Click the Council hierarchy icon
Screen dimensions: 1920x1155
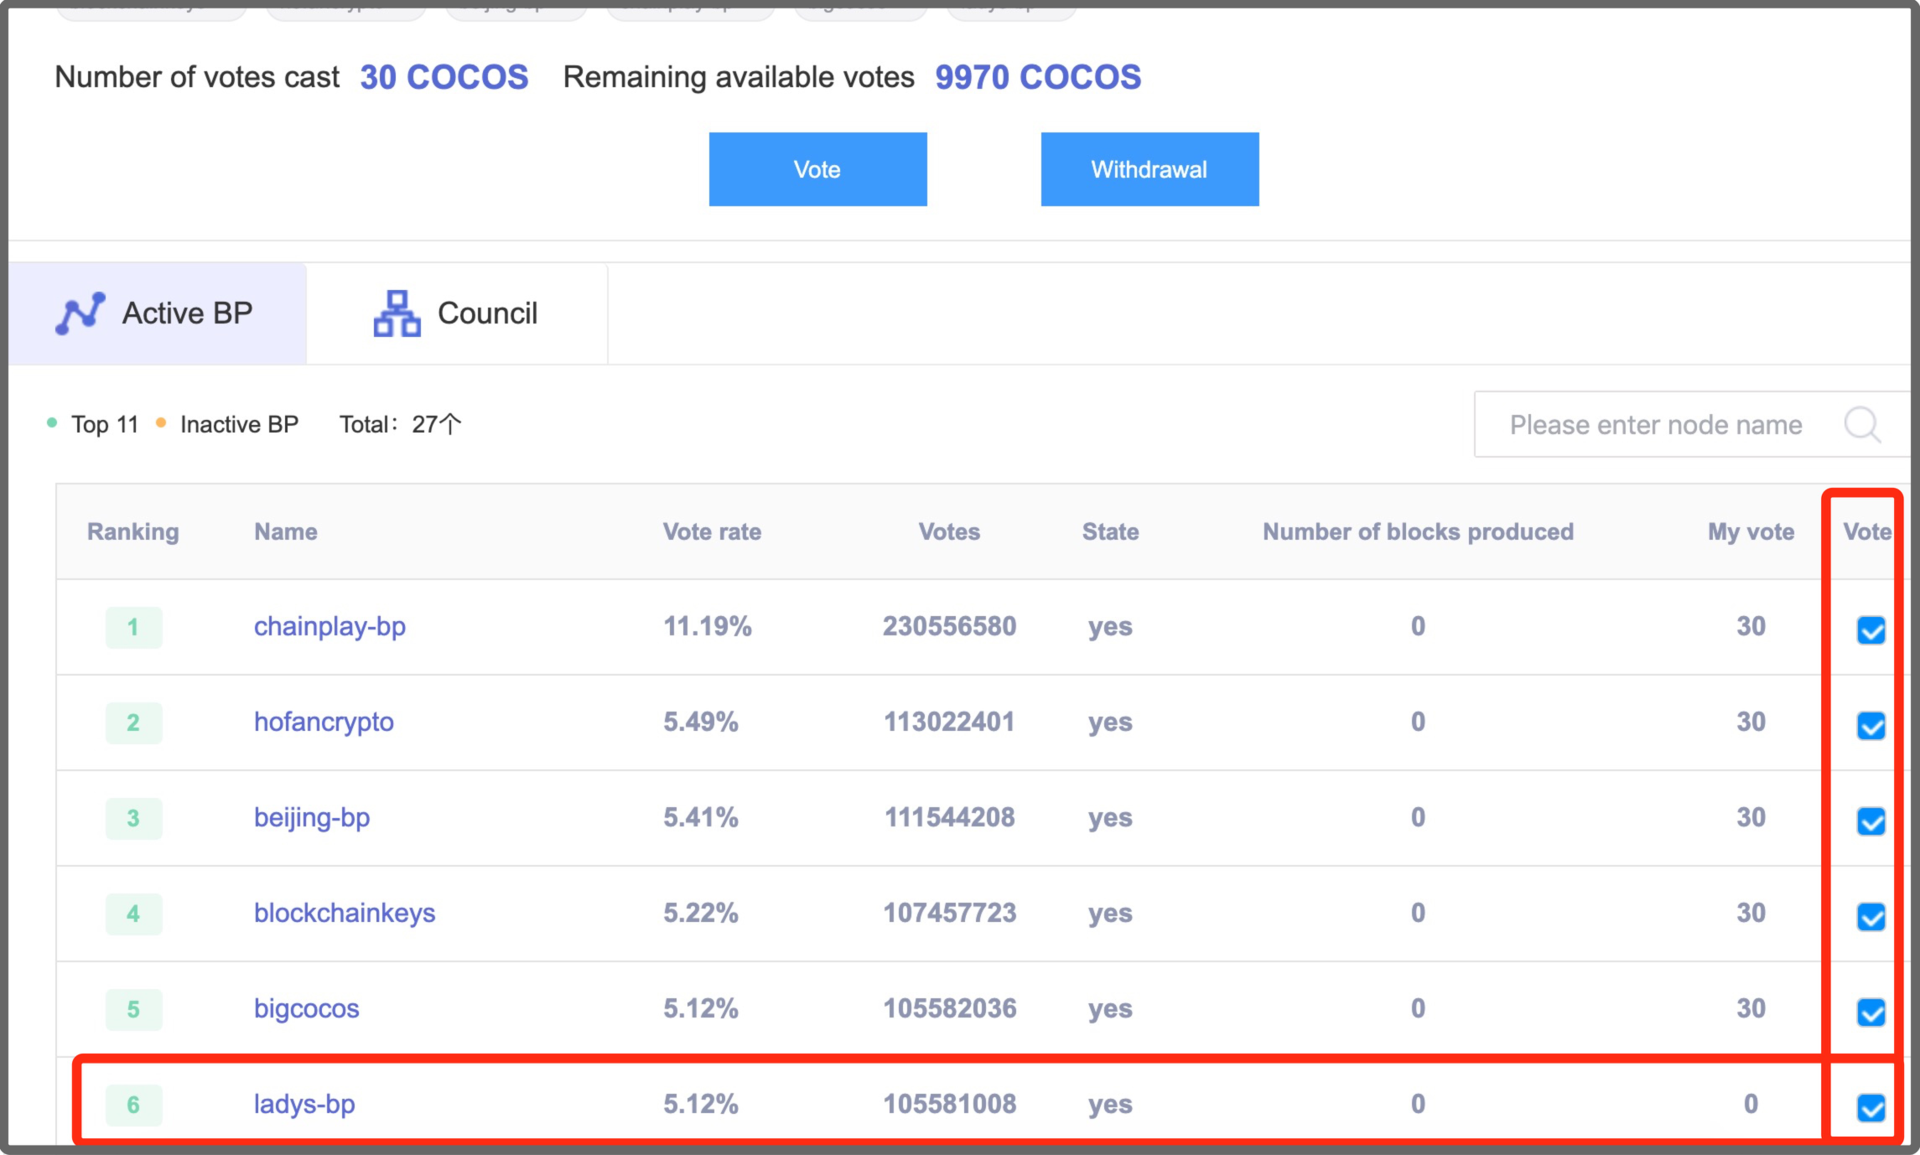[x=396, y=313]
